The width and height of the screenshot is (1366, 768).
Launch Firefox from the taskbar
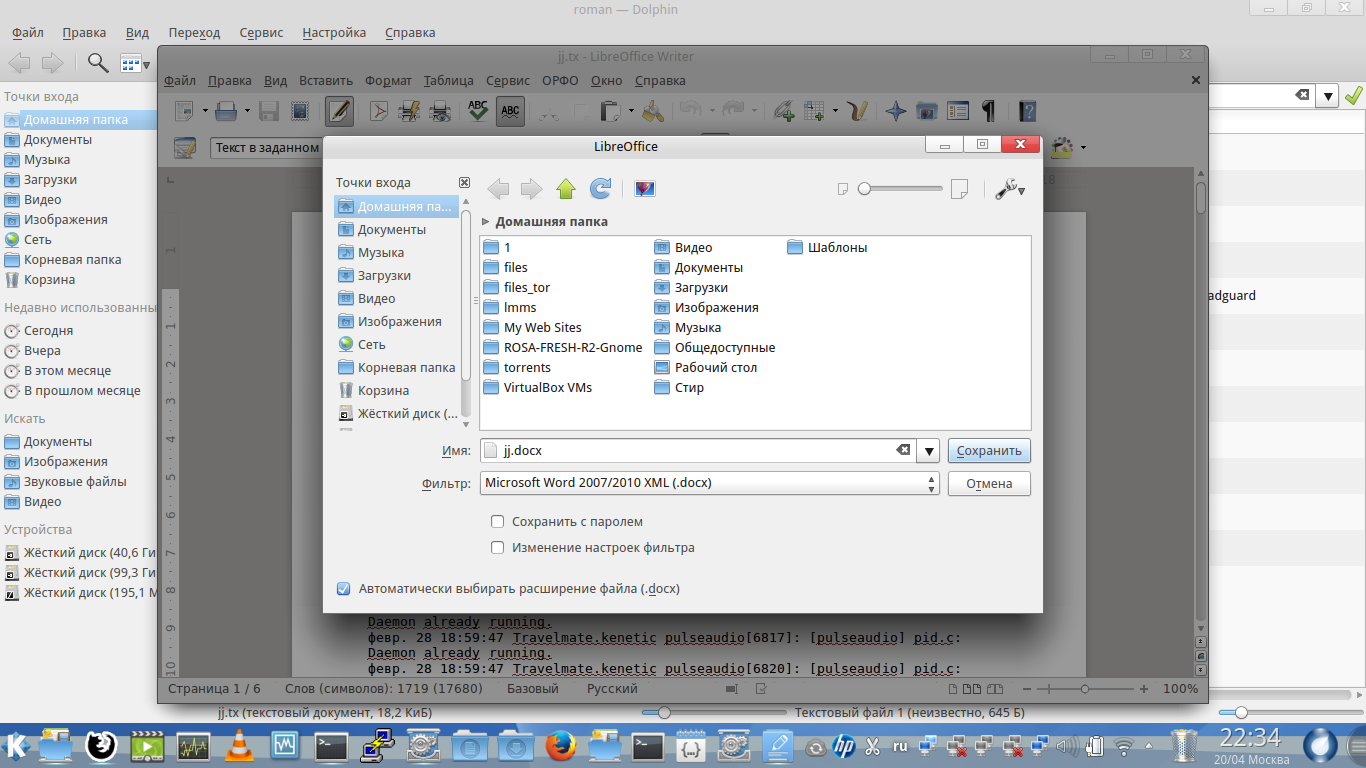coord(562,746)
